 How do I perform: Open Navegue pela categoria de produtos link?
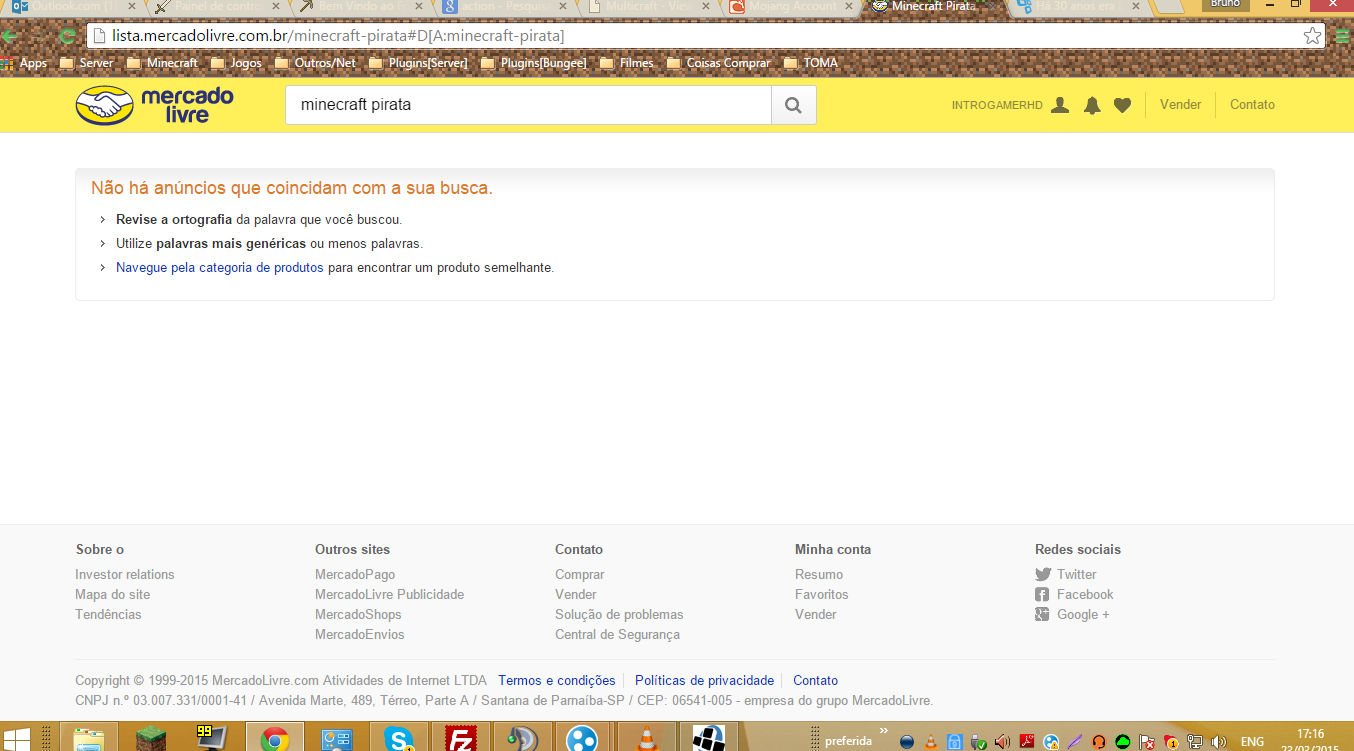(x=220, y=268)
